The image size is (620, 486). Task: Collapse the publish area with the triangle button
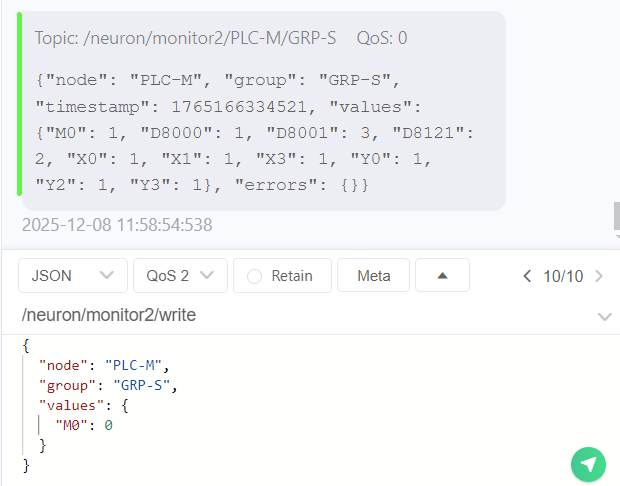click(x=442, y=276)
